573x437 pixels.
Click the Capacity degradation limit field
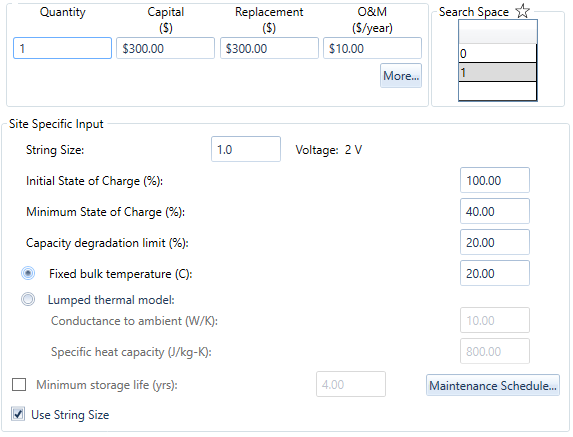click(495, 242)
